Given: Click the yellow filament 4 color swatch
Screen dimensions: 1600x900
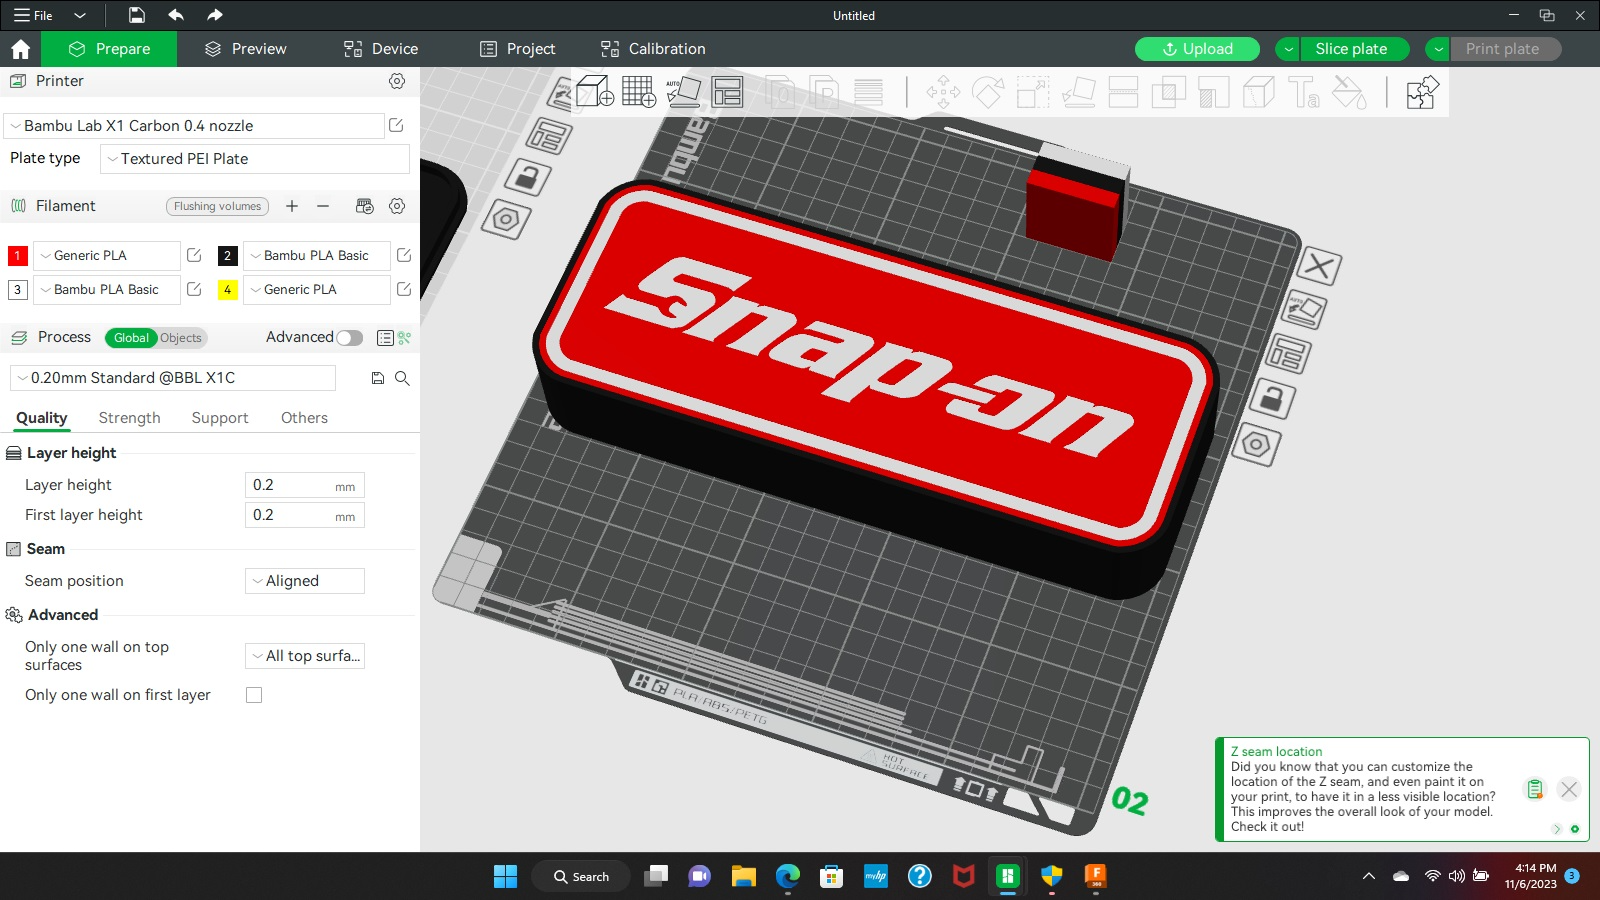Looking at the screenshot, I should pos(227,290).
